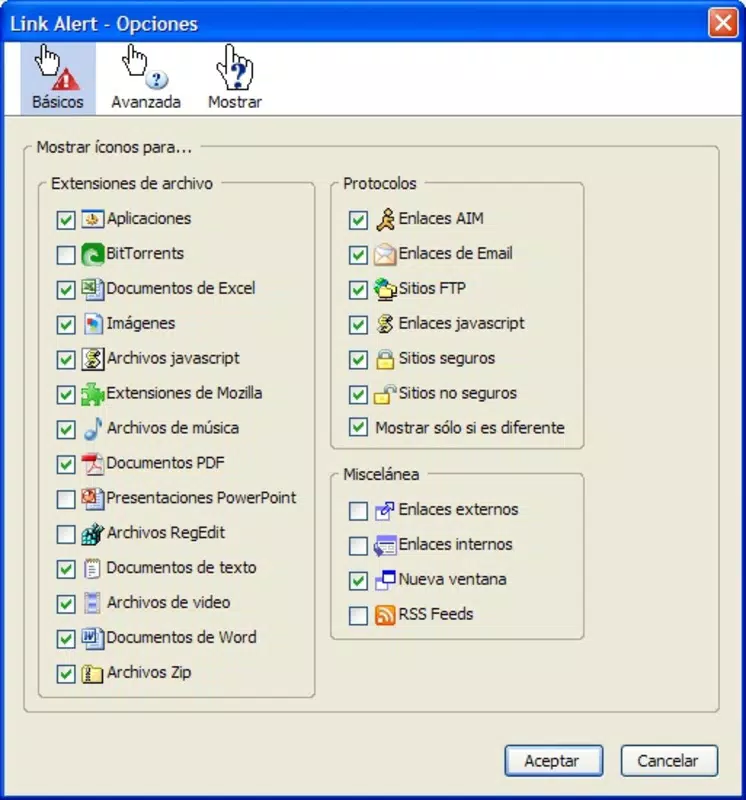The width and height of the screenshot is (746, 800).
Task: Toggle the Enlaces AIM checkbox
Action: 358,220
